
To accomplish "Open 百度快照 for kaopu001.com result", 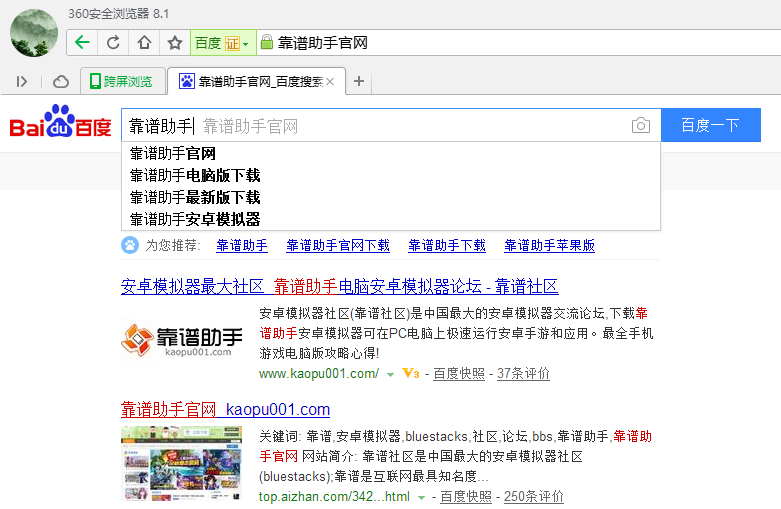I will pyautogui.click(x=459, y=374).
